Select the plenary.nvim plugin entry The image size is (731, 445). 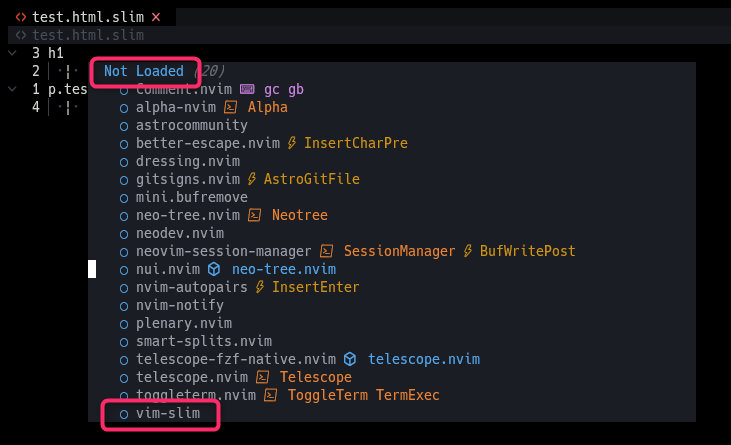(x=184, y=323)
